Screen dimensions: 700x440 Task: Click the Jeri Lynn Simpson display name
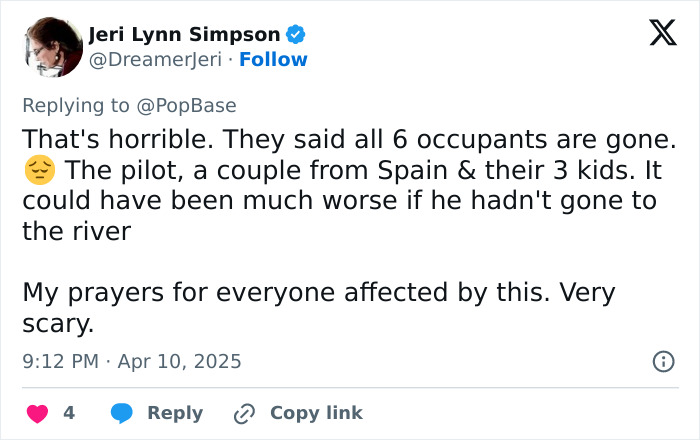(185, 35)
